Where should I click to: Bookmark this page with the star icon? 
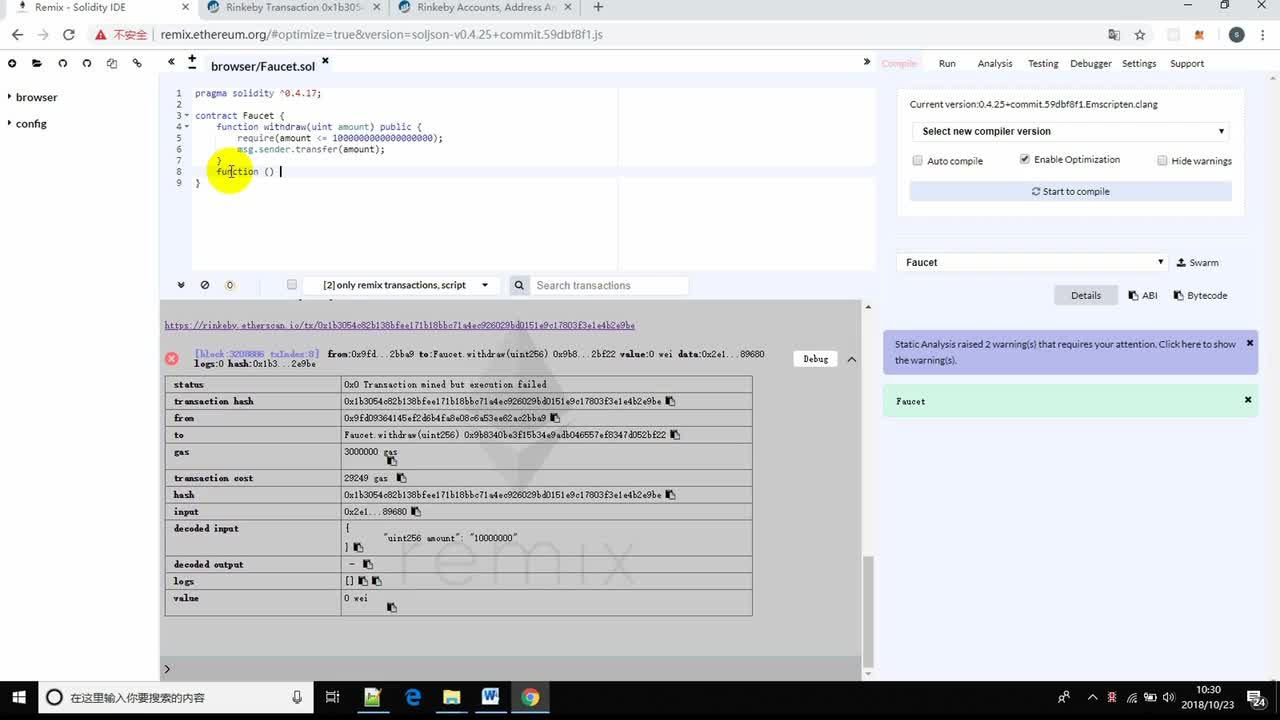[x=1140, y=35]
